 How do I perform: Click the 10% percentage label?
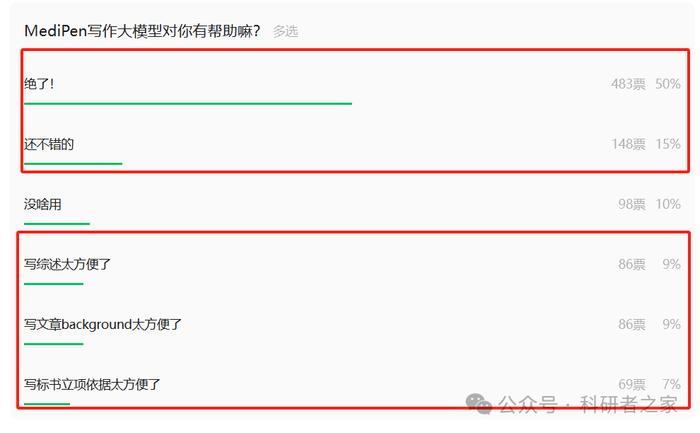click(x=668, y=204)
